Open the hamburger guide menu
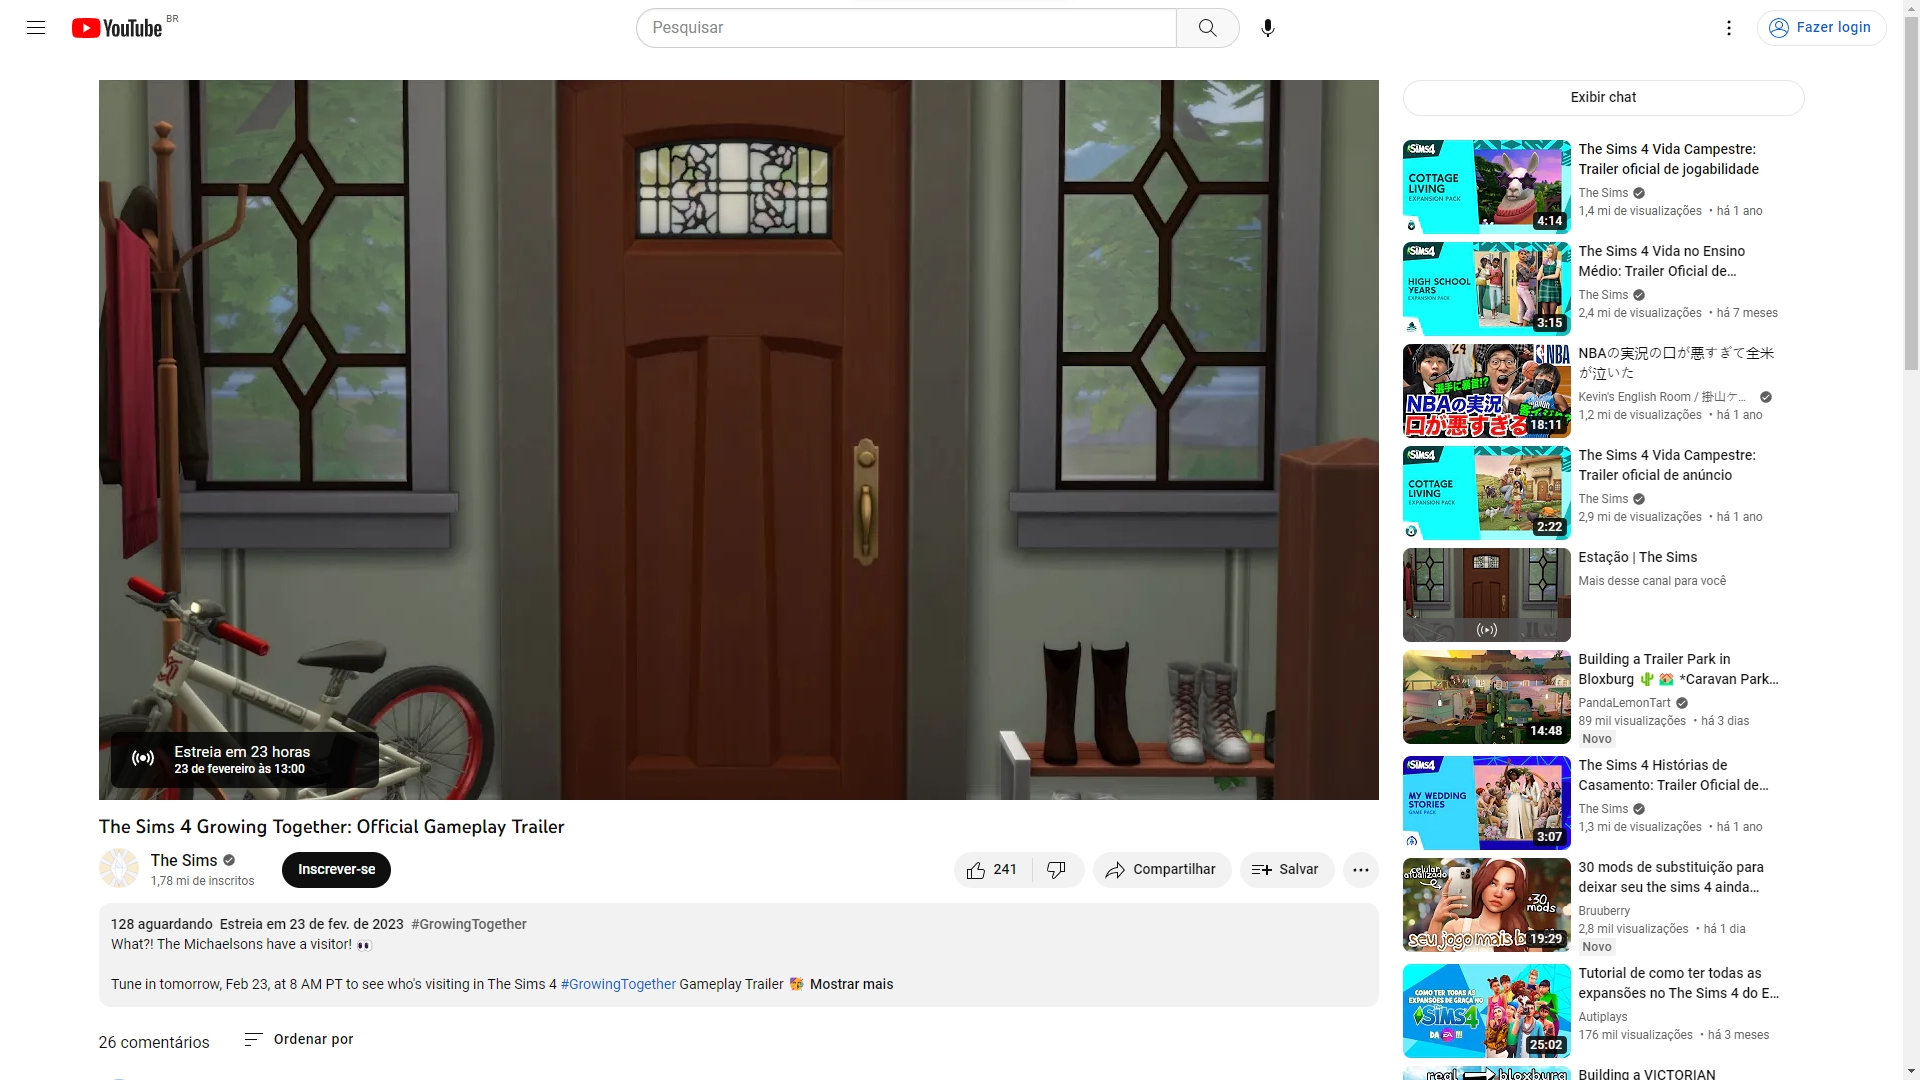The width and height of the screenshot is (1920, 1080). click(36, 28)
